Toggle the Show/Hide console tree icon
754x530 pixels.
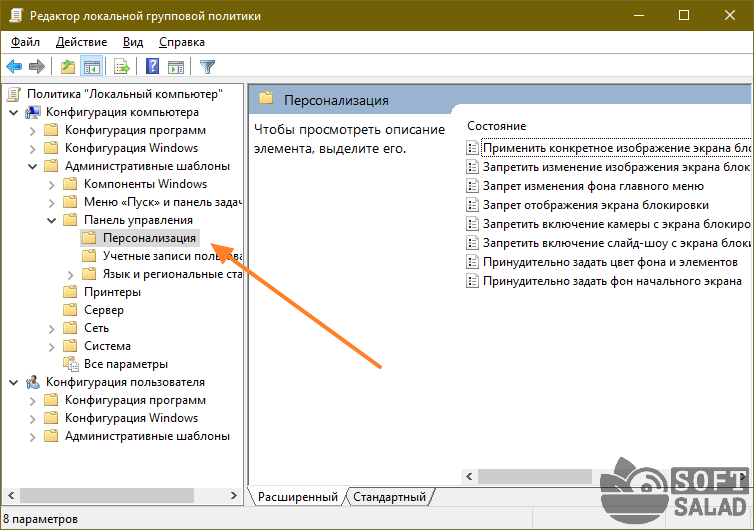(91, 66)
